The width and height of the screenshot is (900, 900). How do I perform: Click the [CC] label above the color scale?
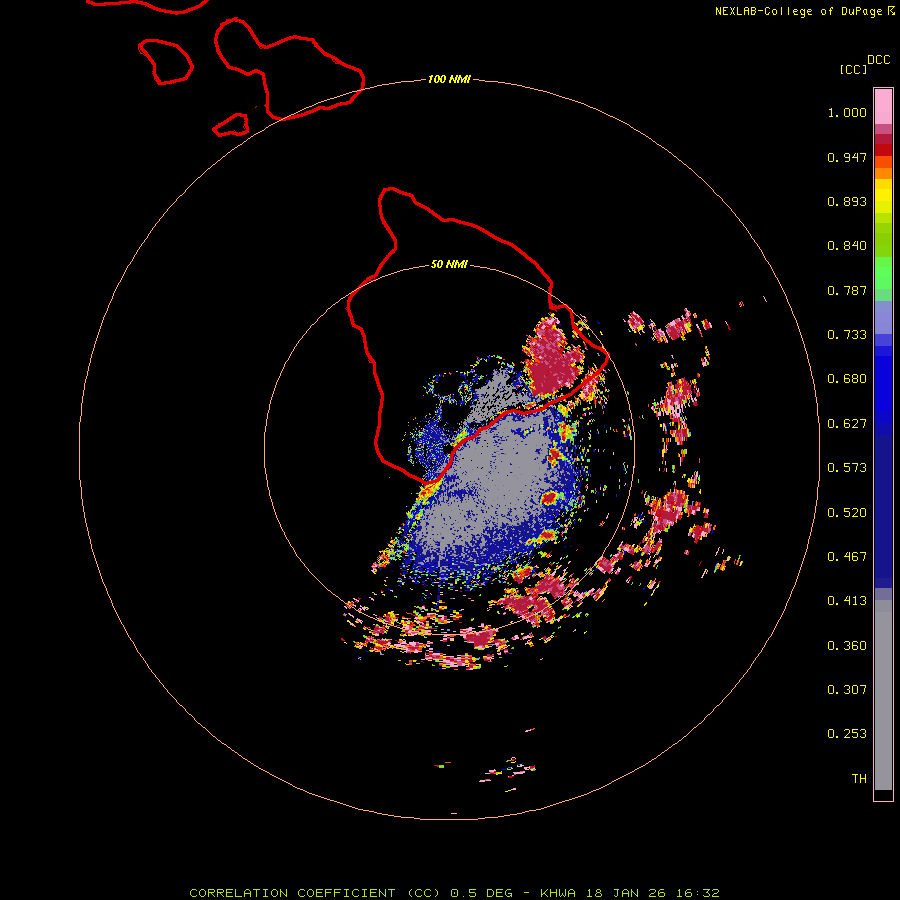click(853, 69)
